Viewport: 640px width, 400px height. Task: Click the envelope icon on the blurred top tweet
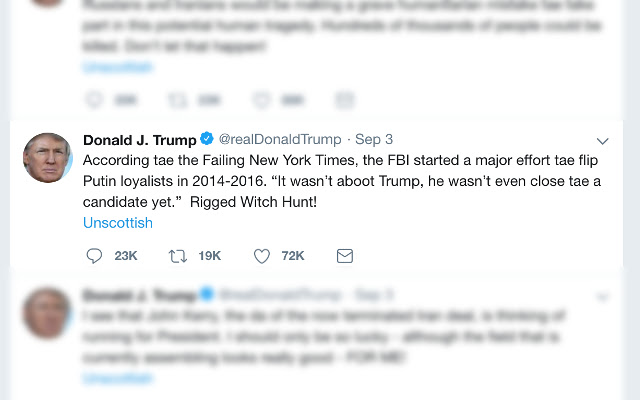tap(344, 100)
